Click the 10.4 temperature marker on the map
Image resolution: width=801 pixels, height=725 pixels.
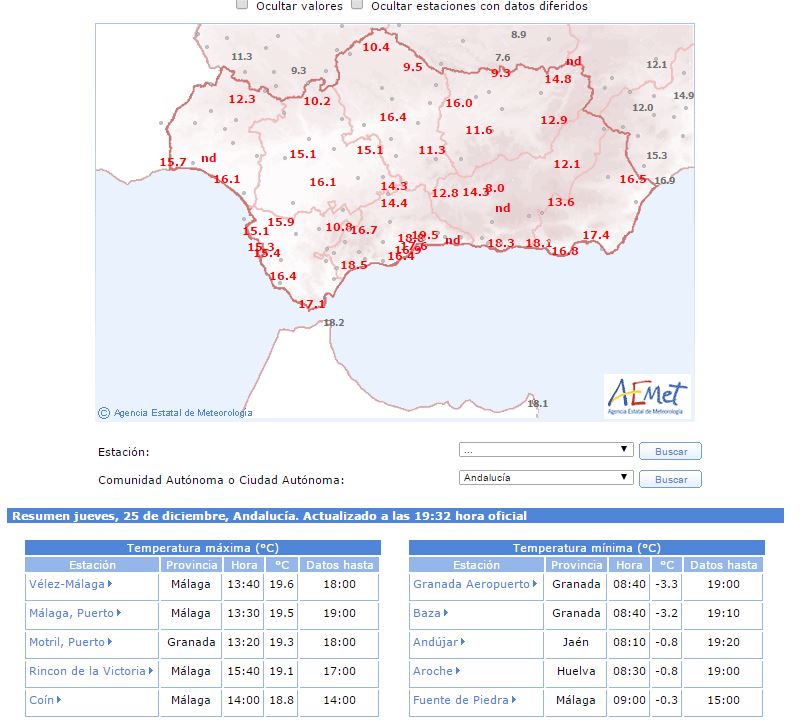point(376,47)
